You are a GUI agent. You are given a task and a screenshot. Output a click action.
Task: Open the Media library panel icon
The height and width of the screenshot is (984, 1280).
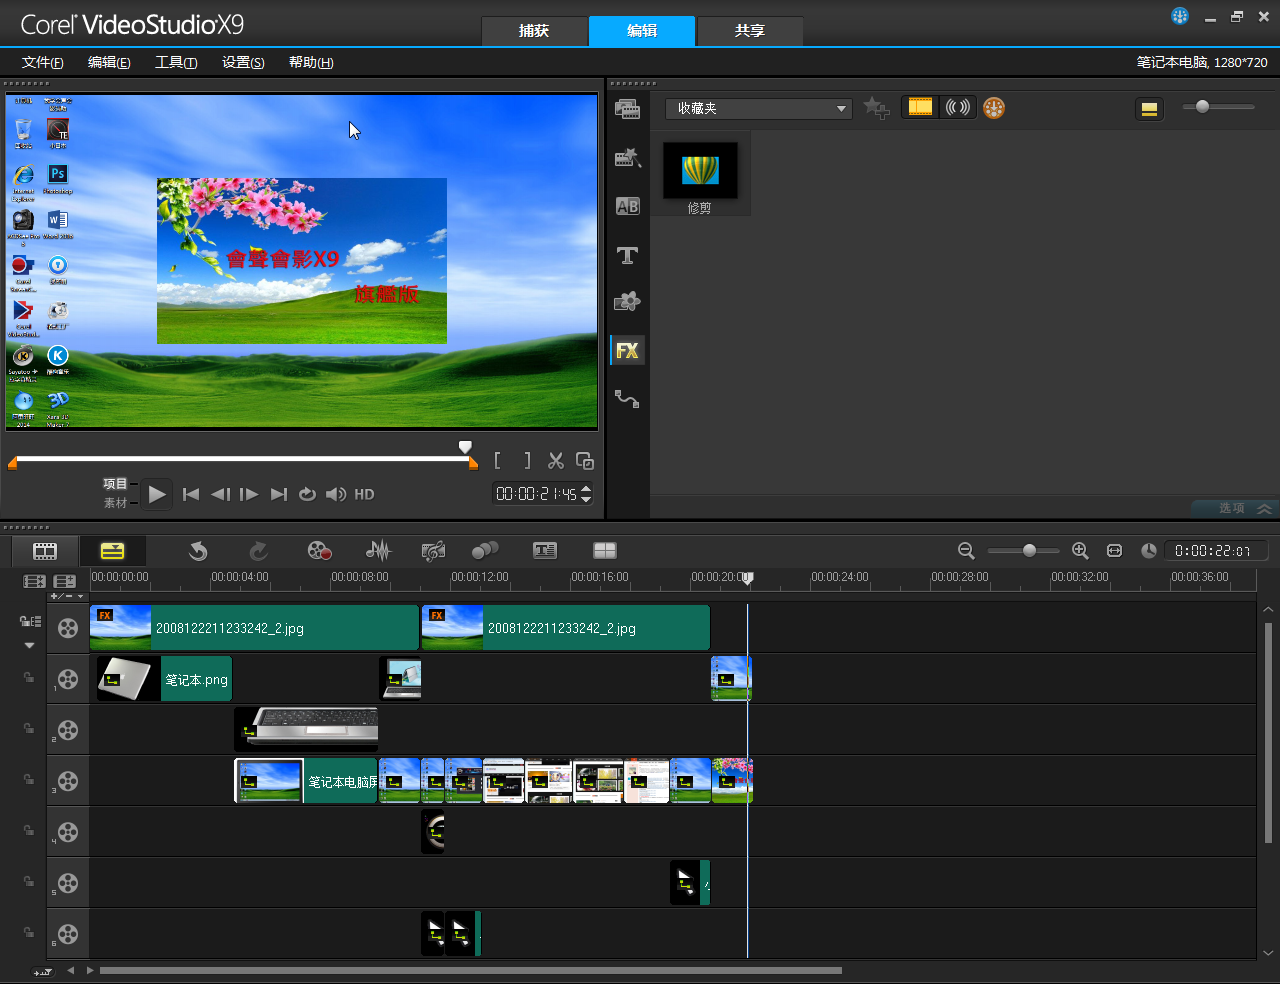[627, 109]
